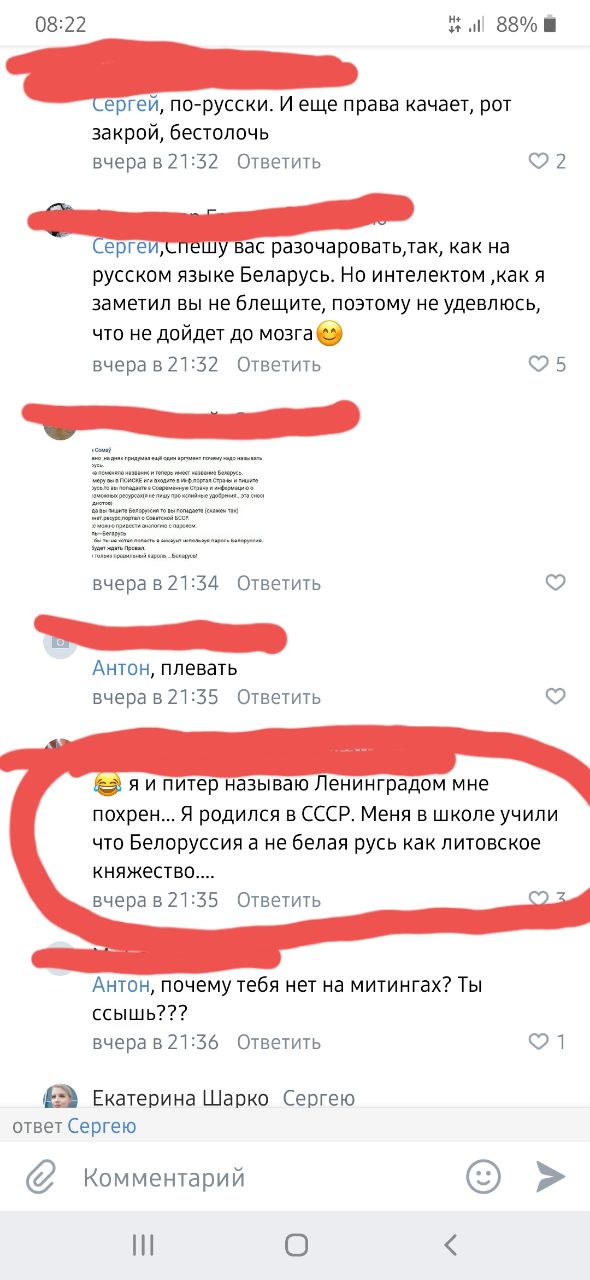The height and width of the screenshot is (1280, 590).
Task: Reply to the comment from 21:36
Action: 279,1042
